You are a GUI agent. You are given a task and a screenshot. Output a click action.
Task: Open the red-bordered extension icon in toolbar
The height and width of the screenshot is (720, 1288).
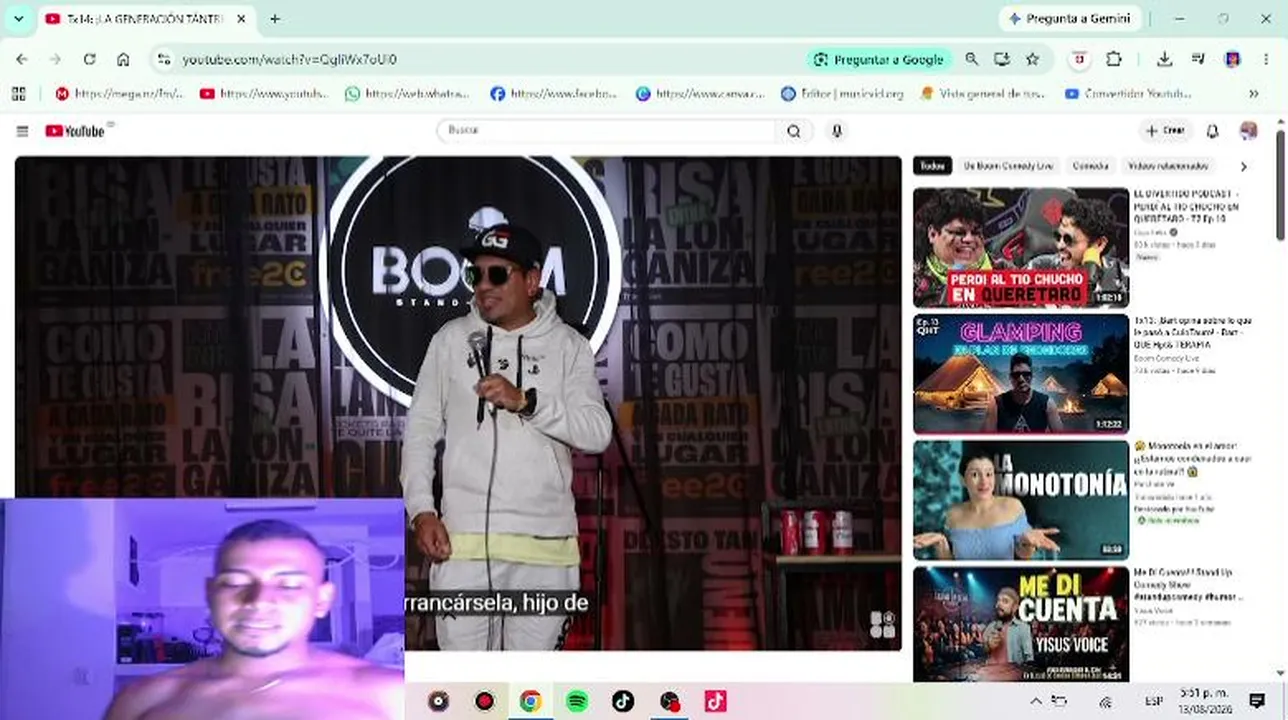[x=1078, y=59]
